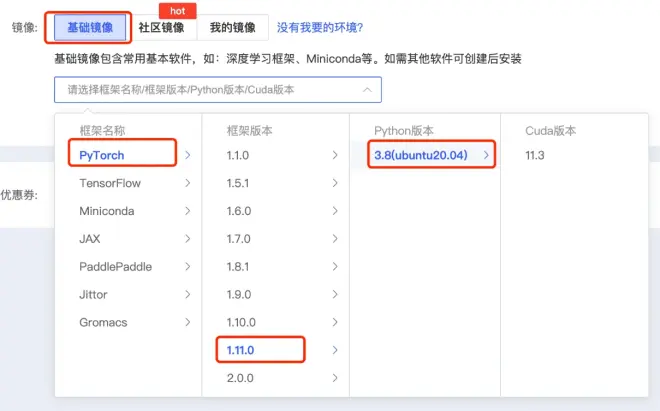Screen dimensions: 660x411
Task: Choose PaddlePaddle in the framework list
Action: [x=115, y=267]
